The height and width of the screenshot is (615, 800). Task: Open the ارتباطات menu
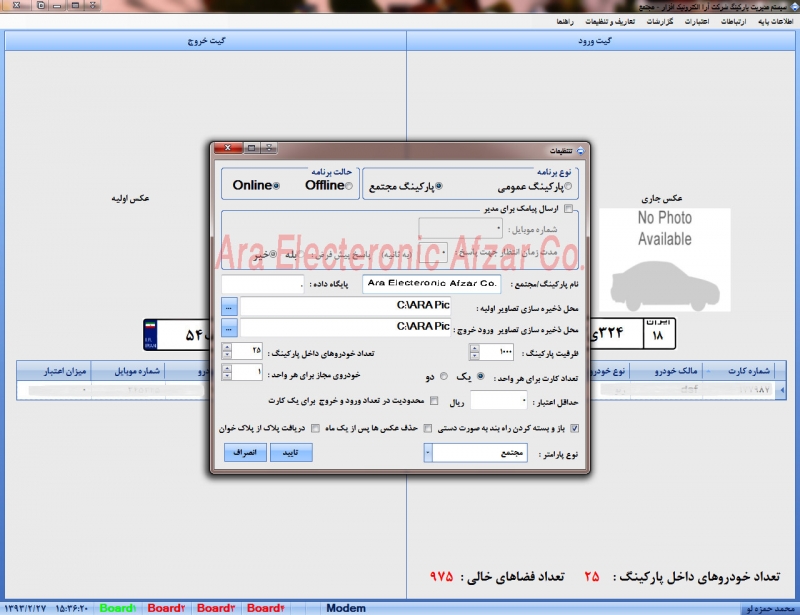(x=733, y=21)
